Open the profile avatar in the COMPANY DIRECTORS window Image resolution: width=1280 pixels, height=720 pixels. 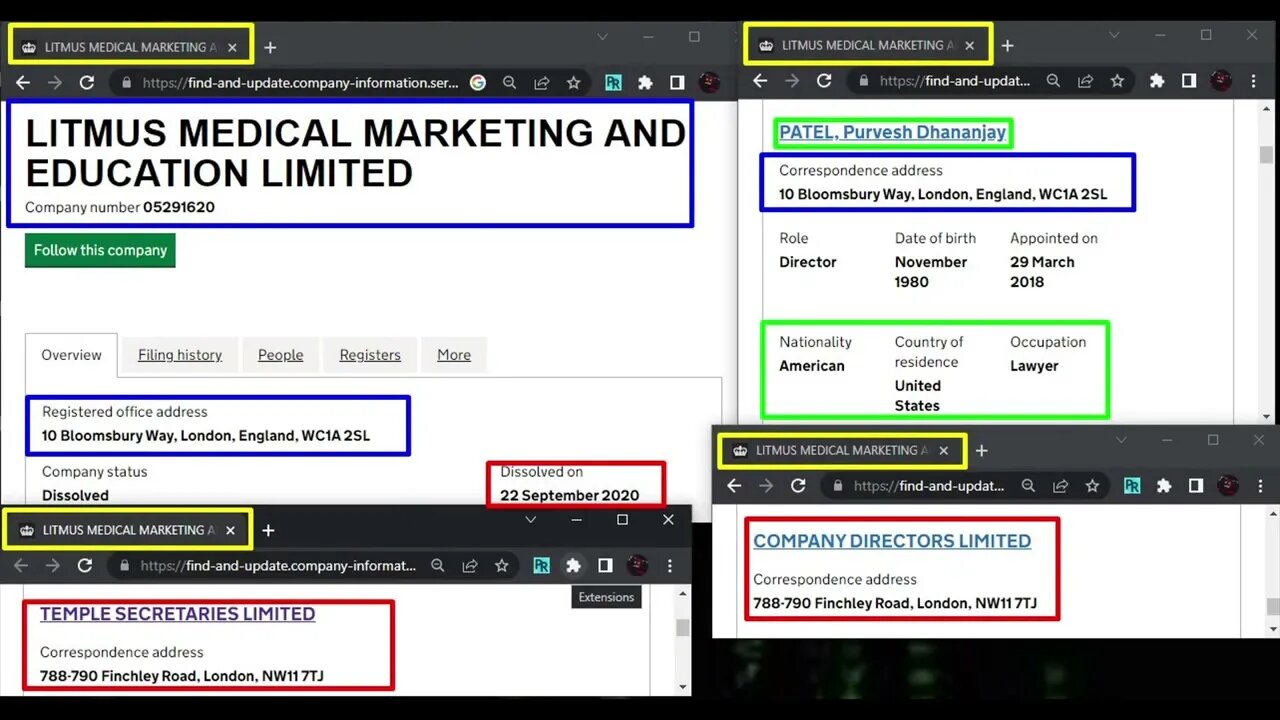tap(1228, 486)
